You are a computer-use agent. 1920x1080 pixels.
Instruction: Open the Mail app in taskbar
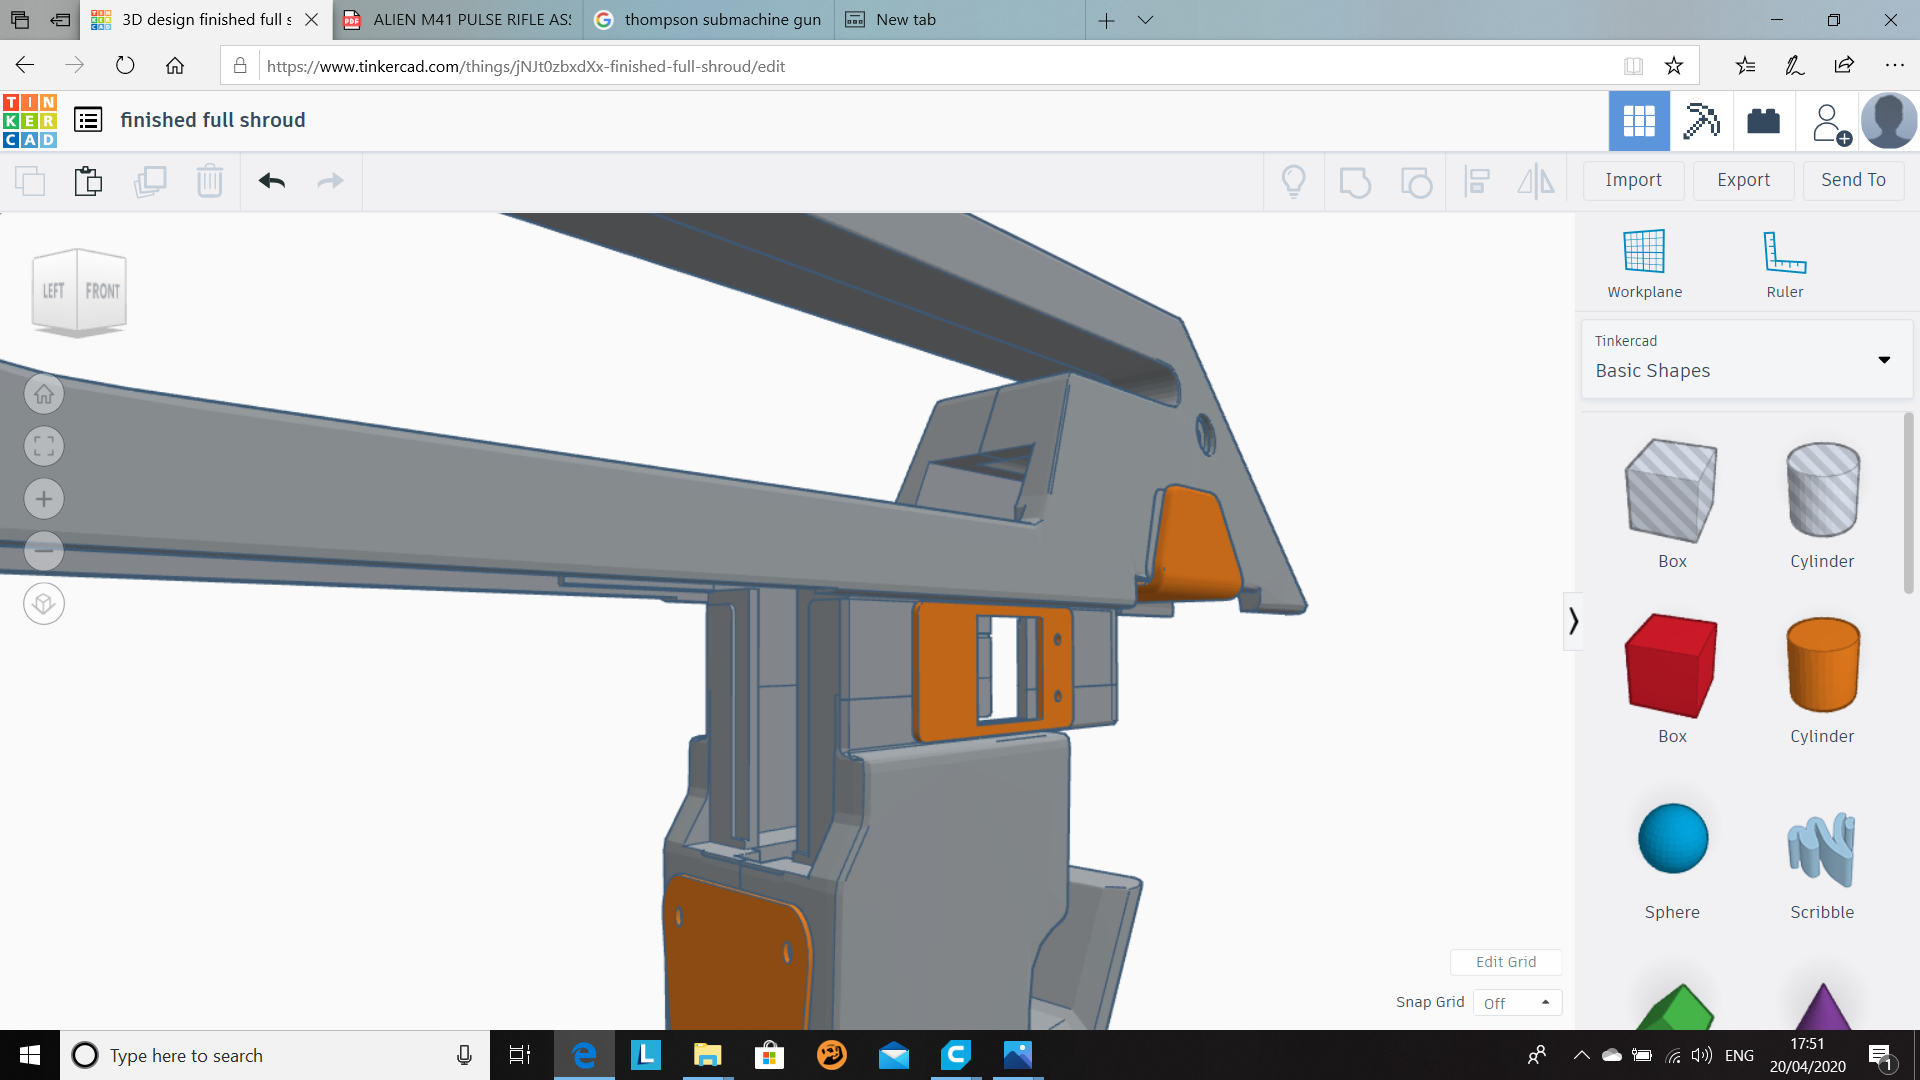click(894, 1055)
